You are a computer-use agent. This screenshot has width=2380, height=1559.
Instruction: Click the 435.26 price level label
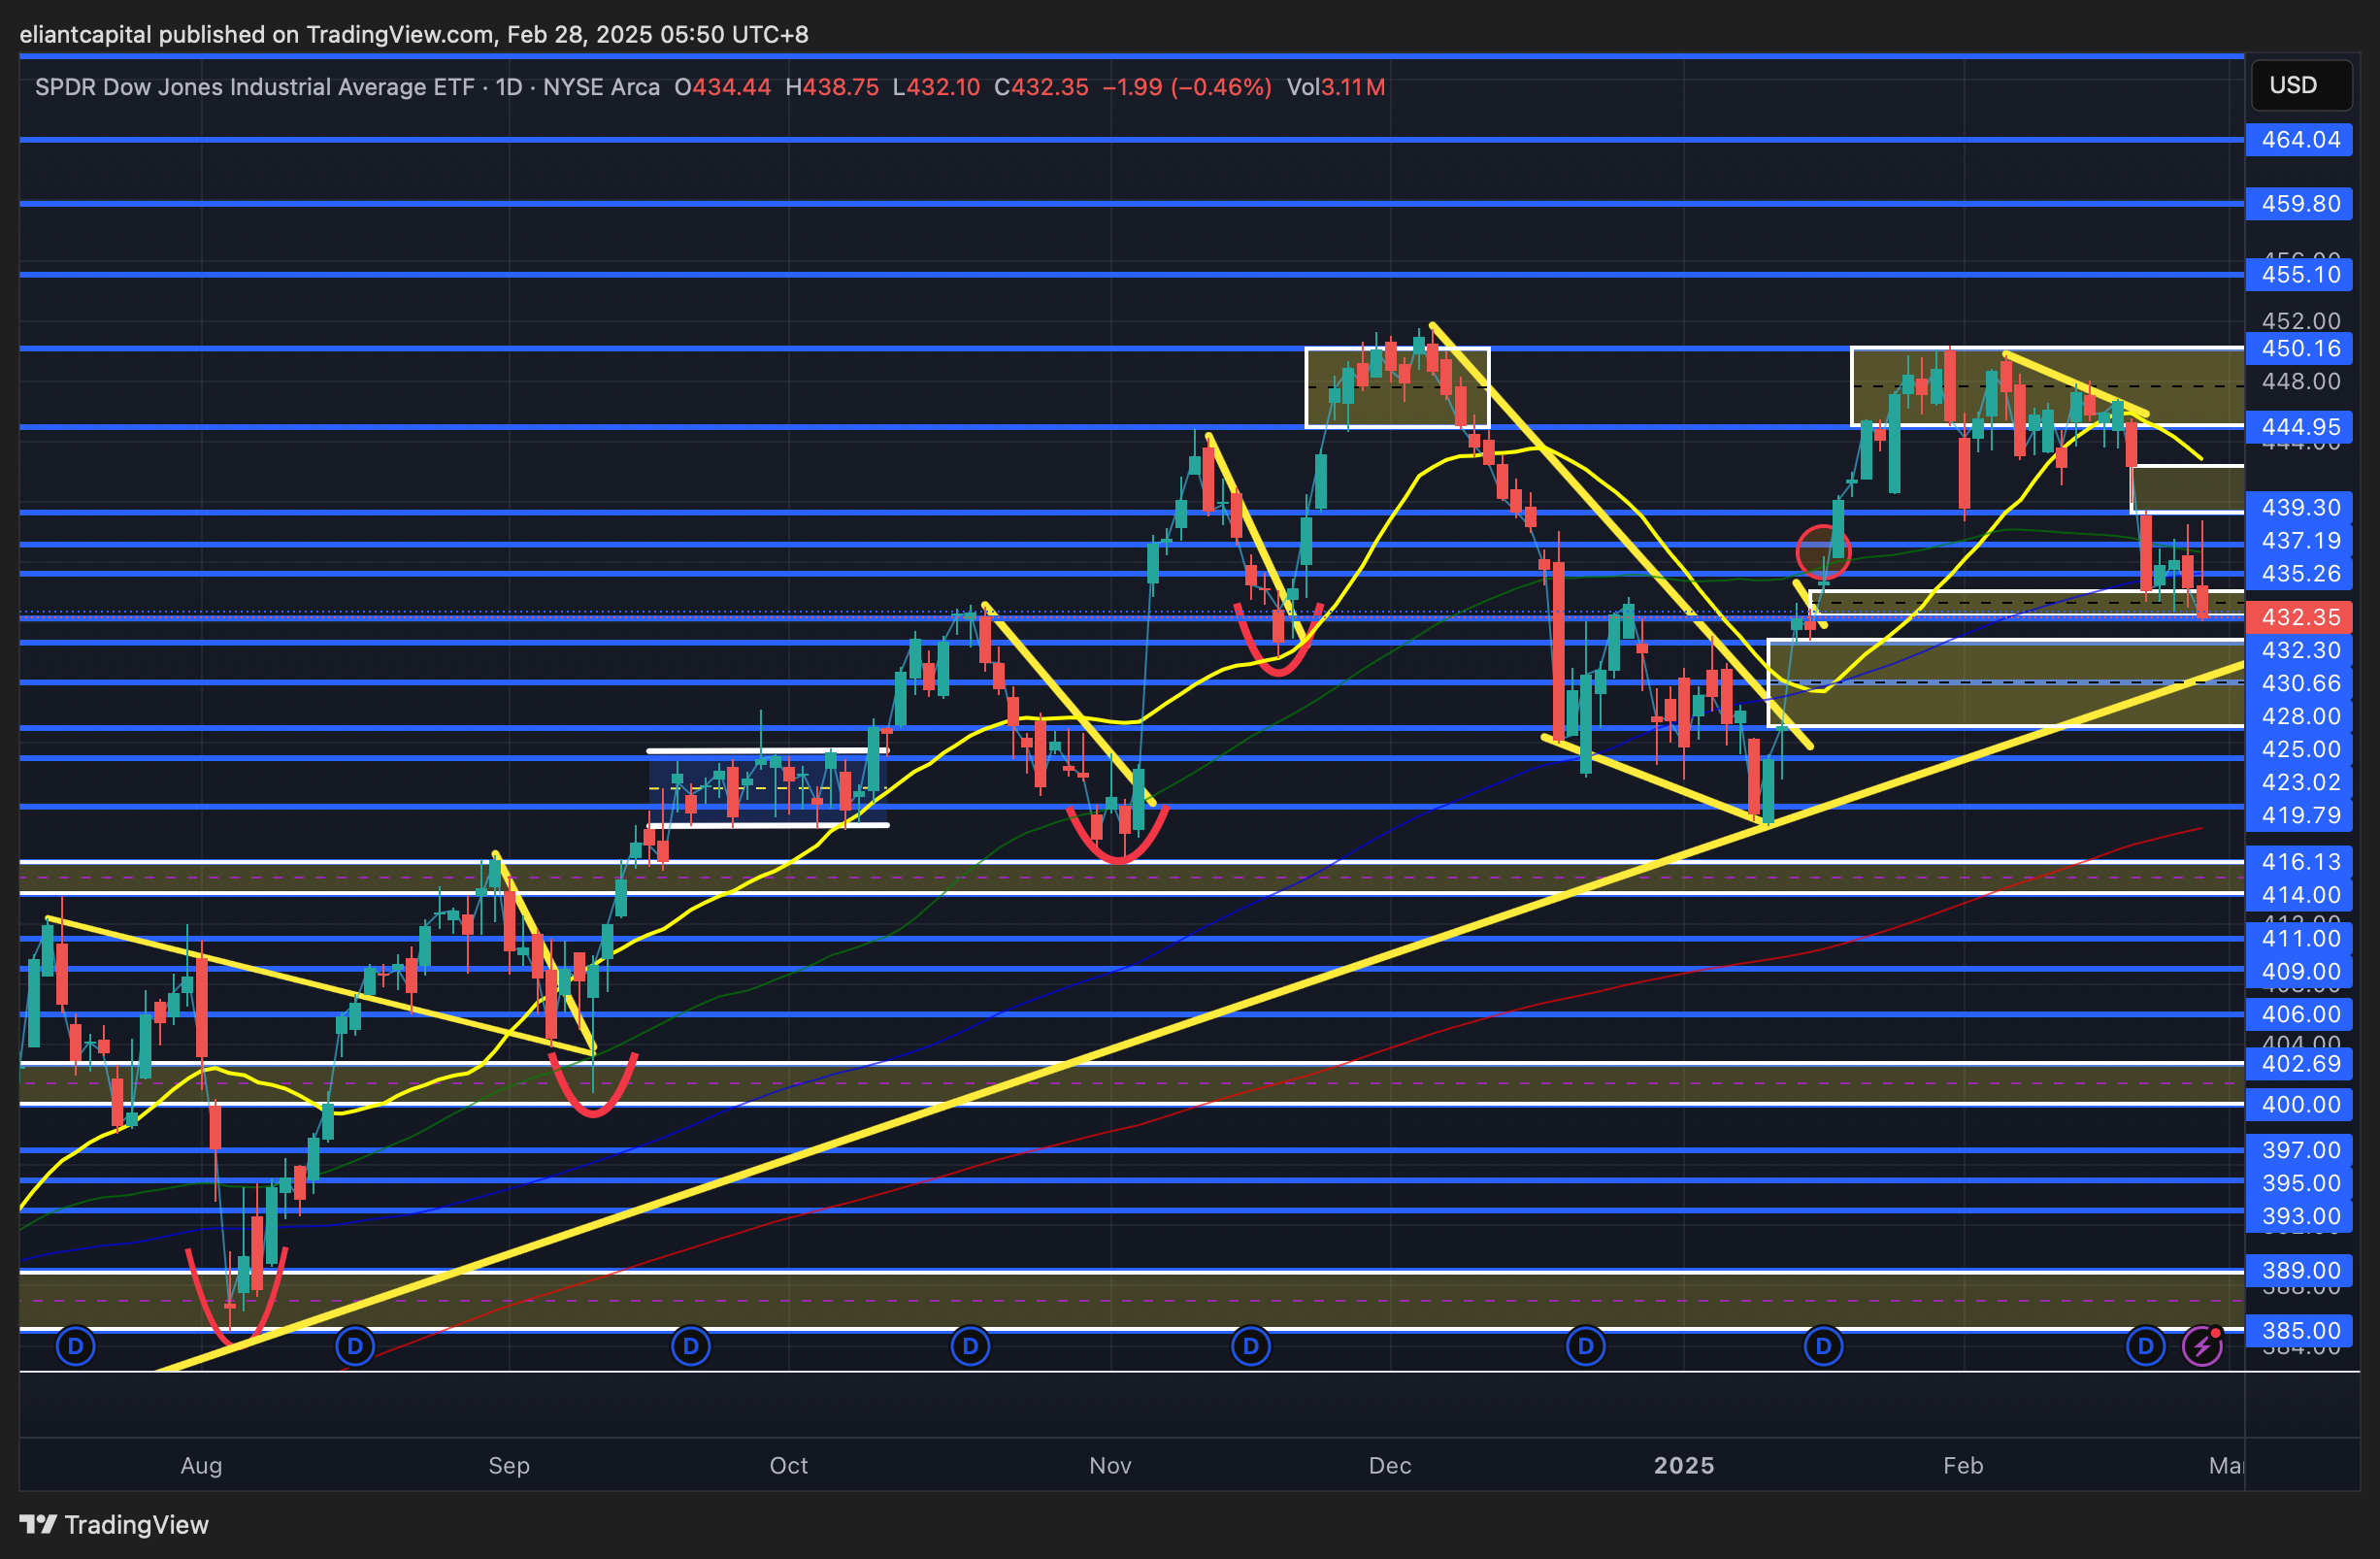pyautogui.click(x=2298, y=573)
